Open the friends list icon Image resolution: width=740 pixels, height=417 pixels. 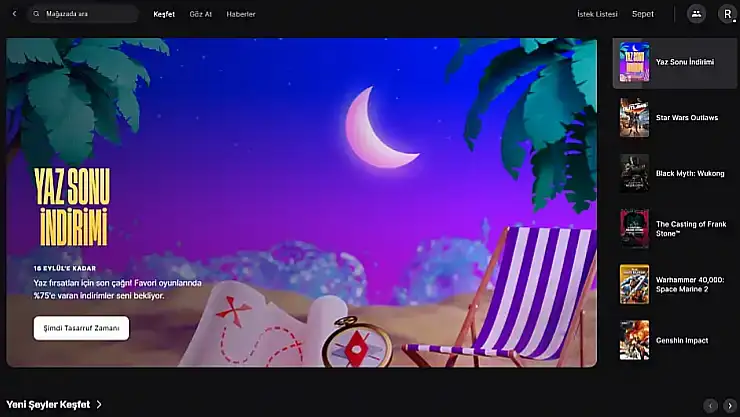697,14
